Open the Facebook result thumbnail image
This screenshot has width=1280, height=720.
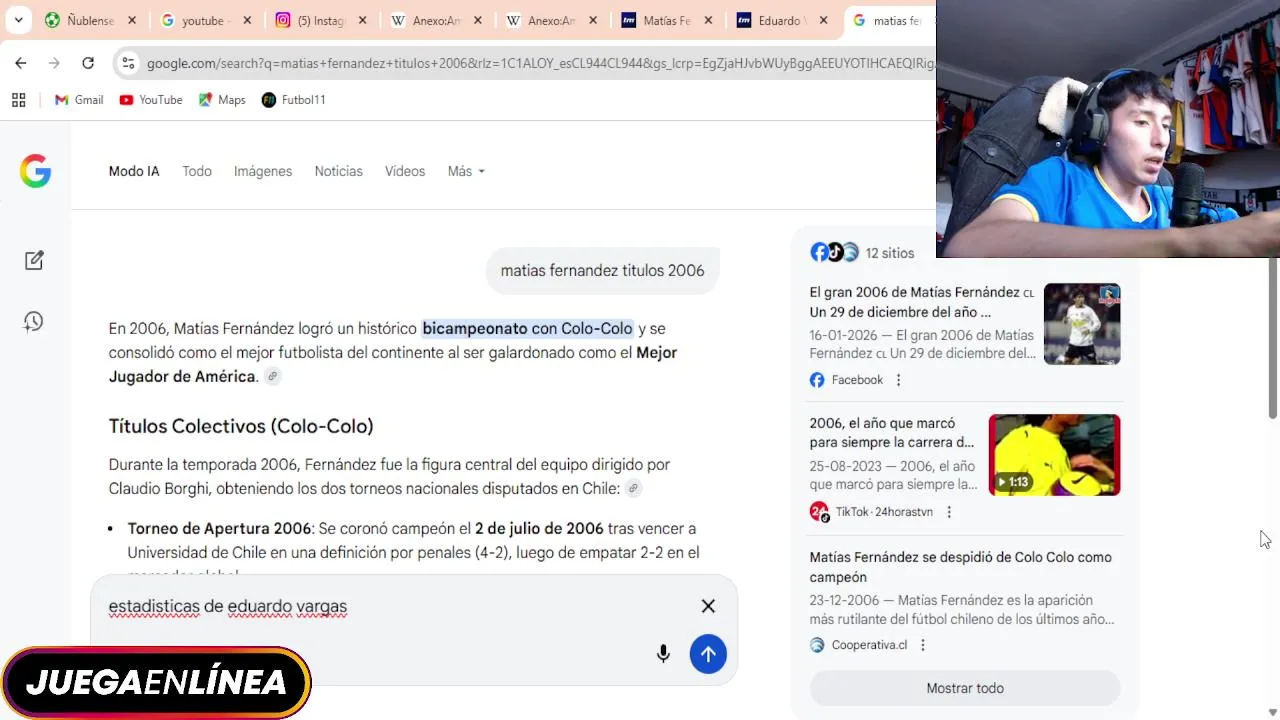(1082, 324)
